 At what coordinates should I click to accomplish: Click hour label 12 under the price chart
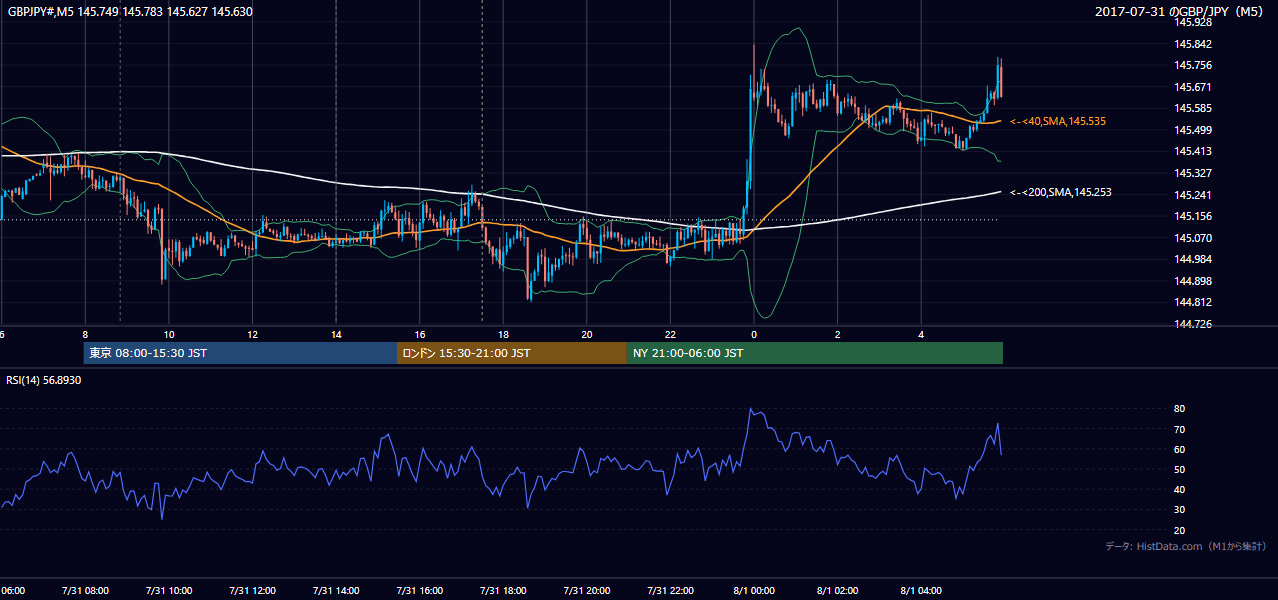click(x=253, y=335)
